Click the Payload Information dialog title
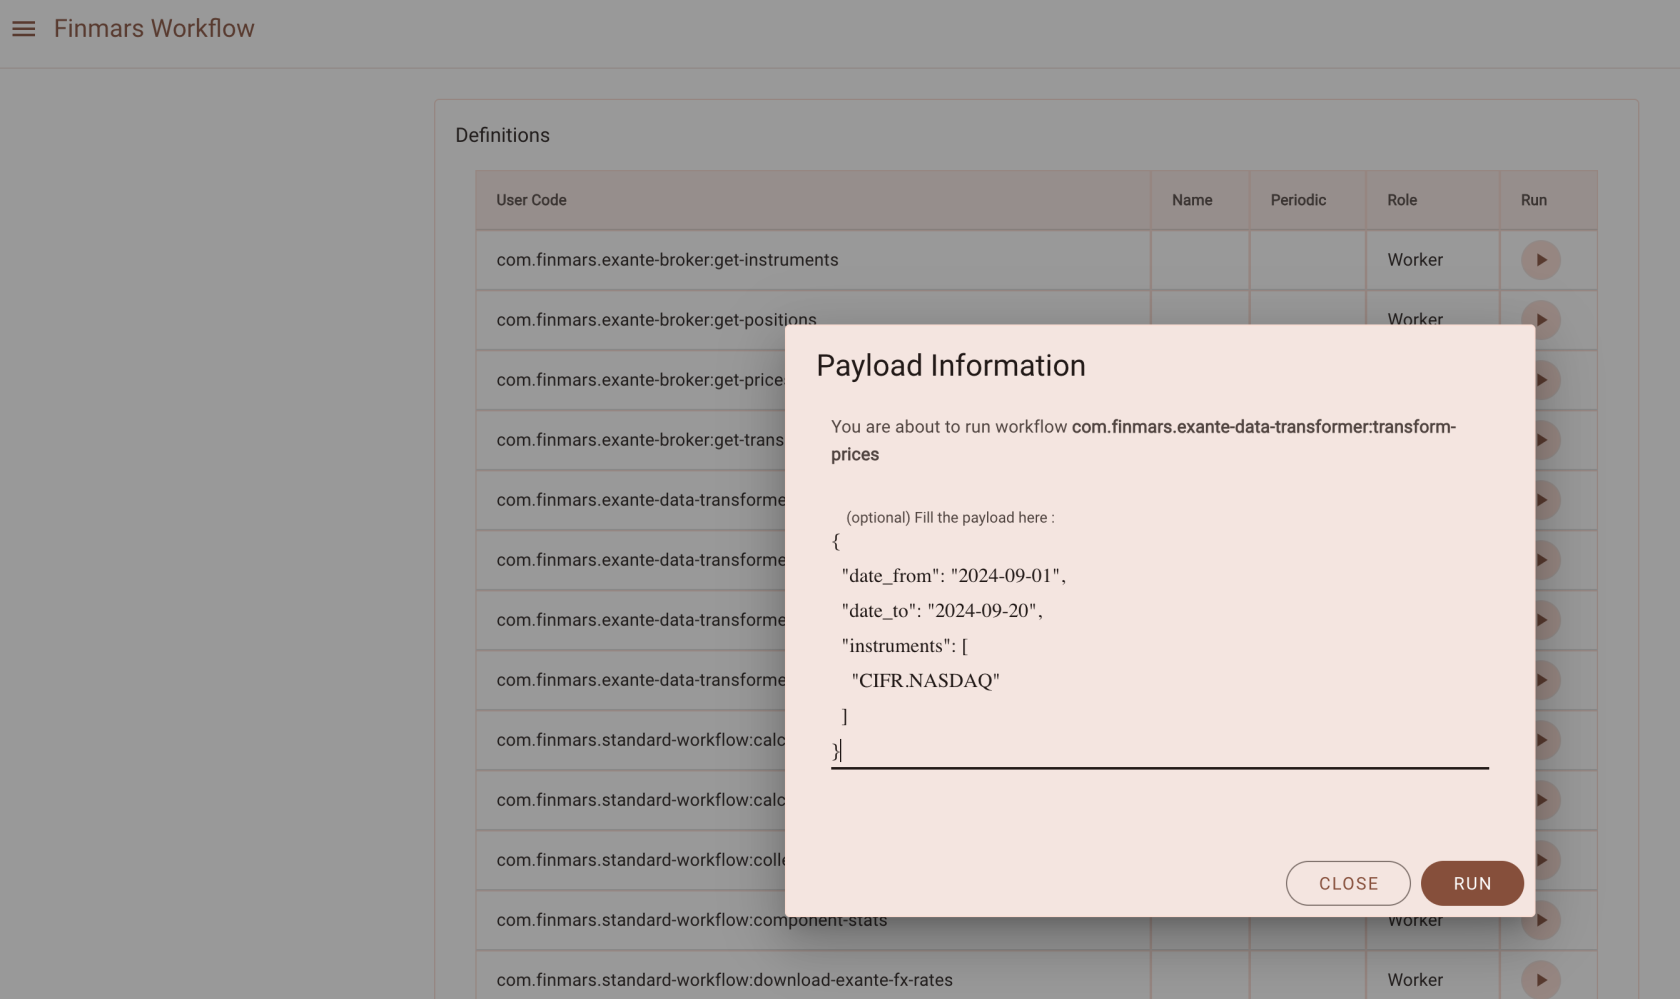Viewport: 1680px width, 999px height. (950, 366)
